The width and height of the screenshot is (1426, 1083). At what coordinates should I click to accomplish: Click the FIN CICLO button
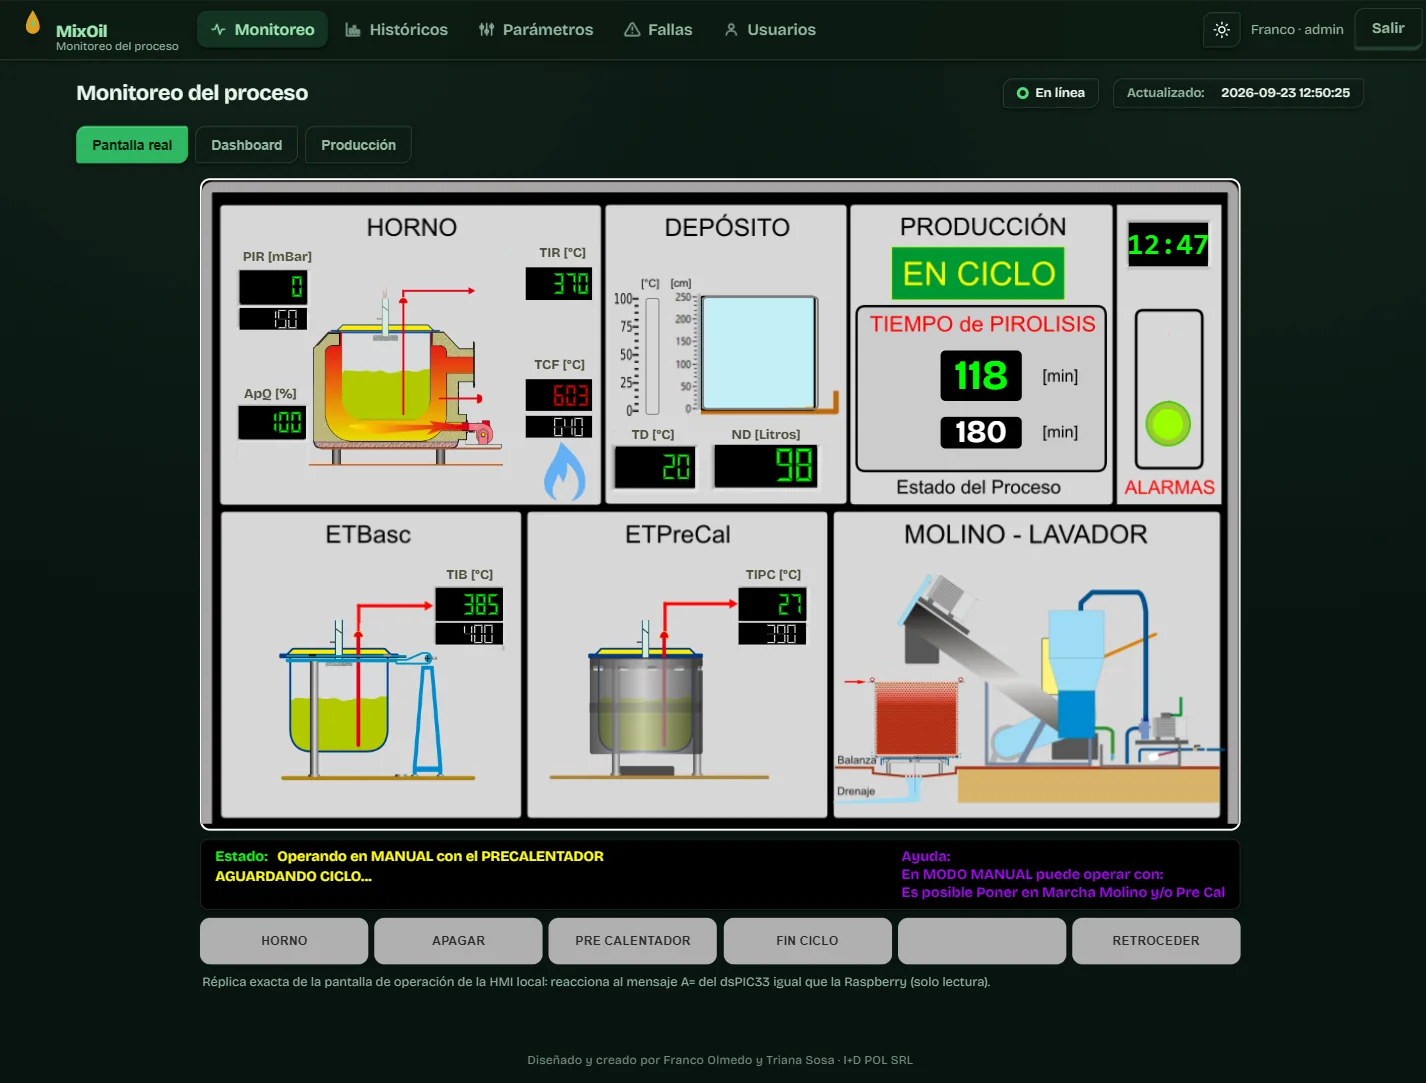pos(807,941)
